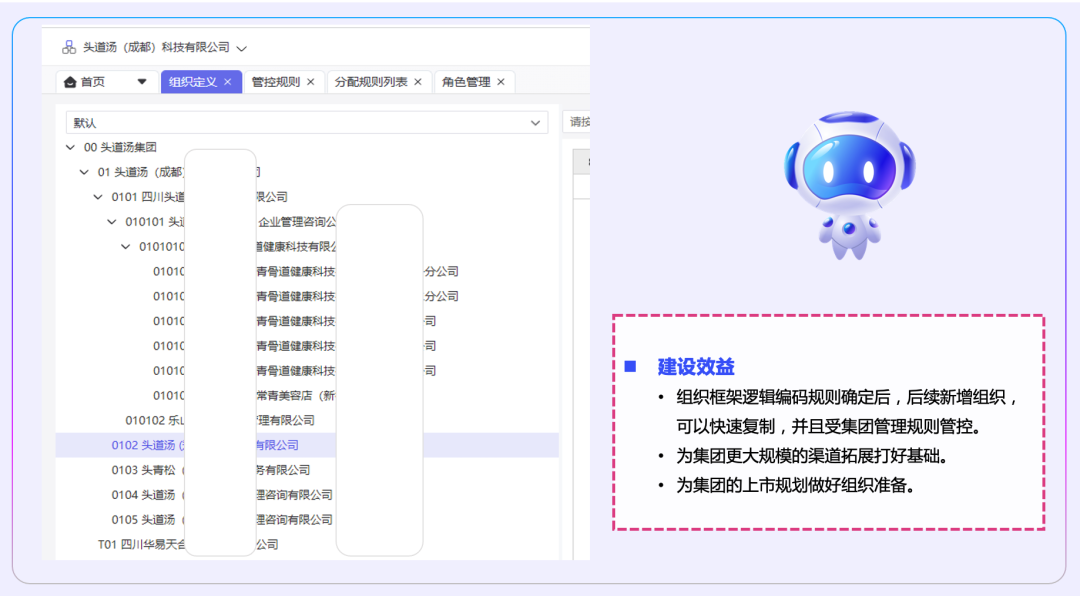Expand the 默认 combo box
Screen dimensions: 1080x596
point(534,123)
